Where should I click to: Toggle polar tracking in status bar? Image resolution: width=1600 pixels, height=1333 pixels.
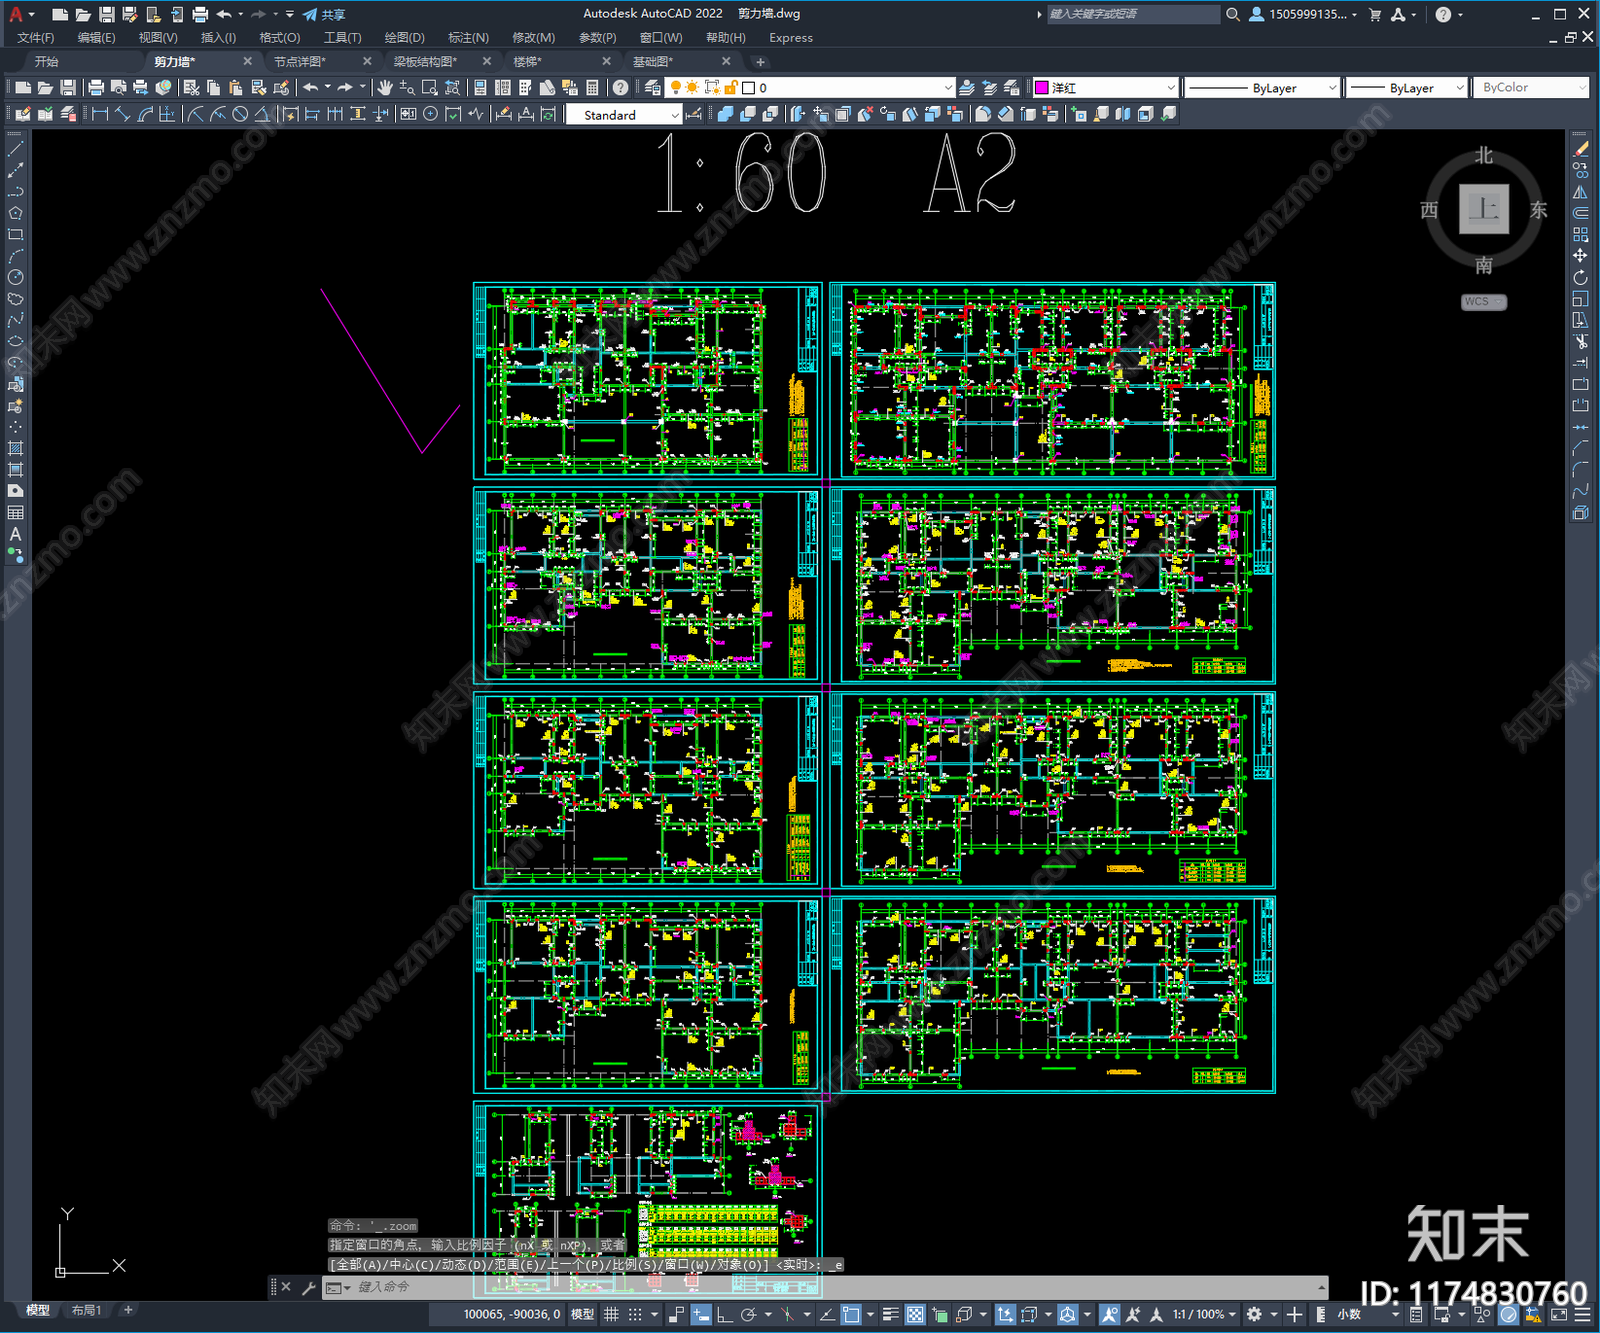748,1314
